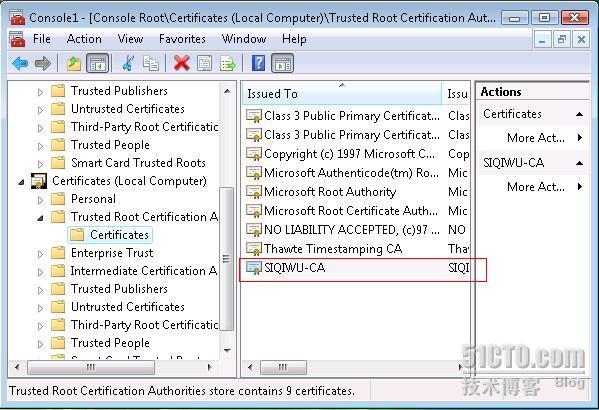
Task: Expand the Smart Card Trusted Roots node
Action: click(40, 164)
